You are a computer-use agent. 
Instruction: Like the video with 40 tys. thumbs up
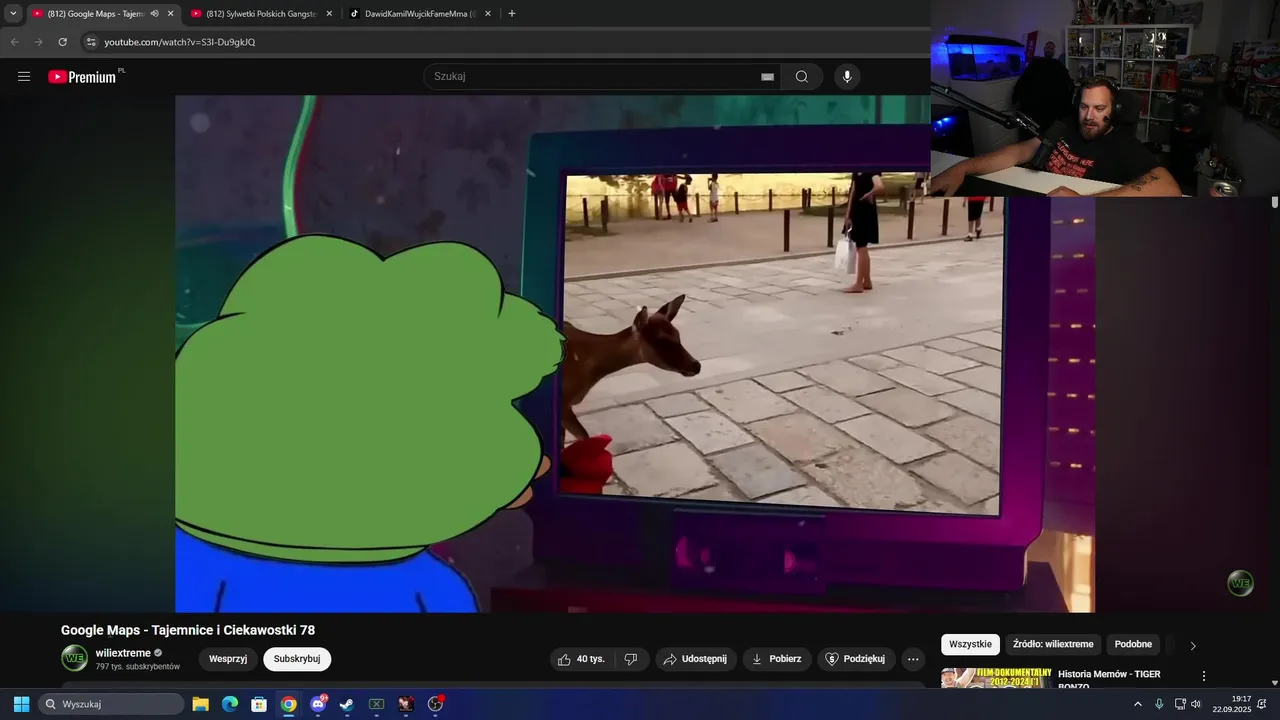coord(581,659)
